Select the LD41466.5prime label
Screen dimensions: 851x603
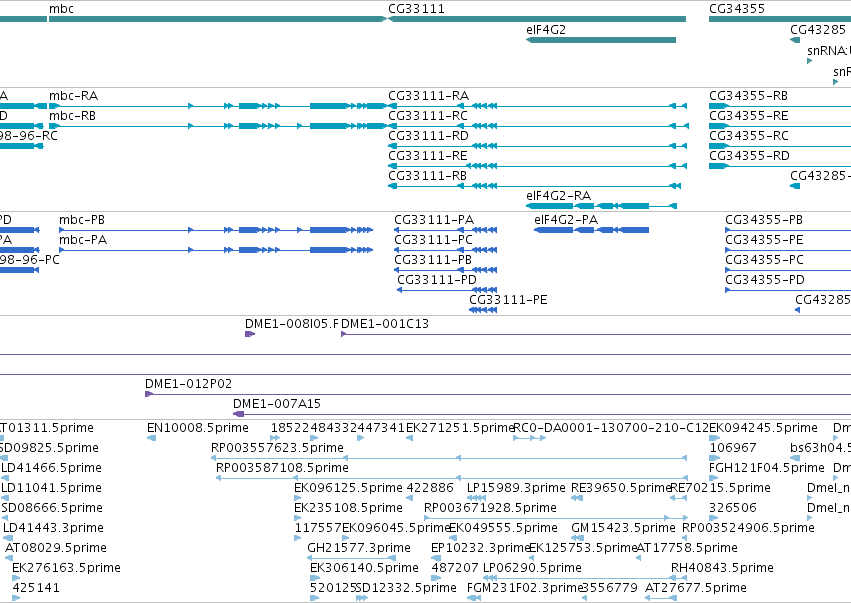pos(52,468)
